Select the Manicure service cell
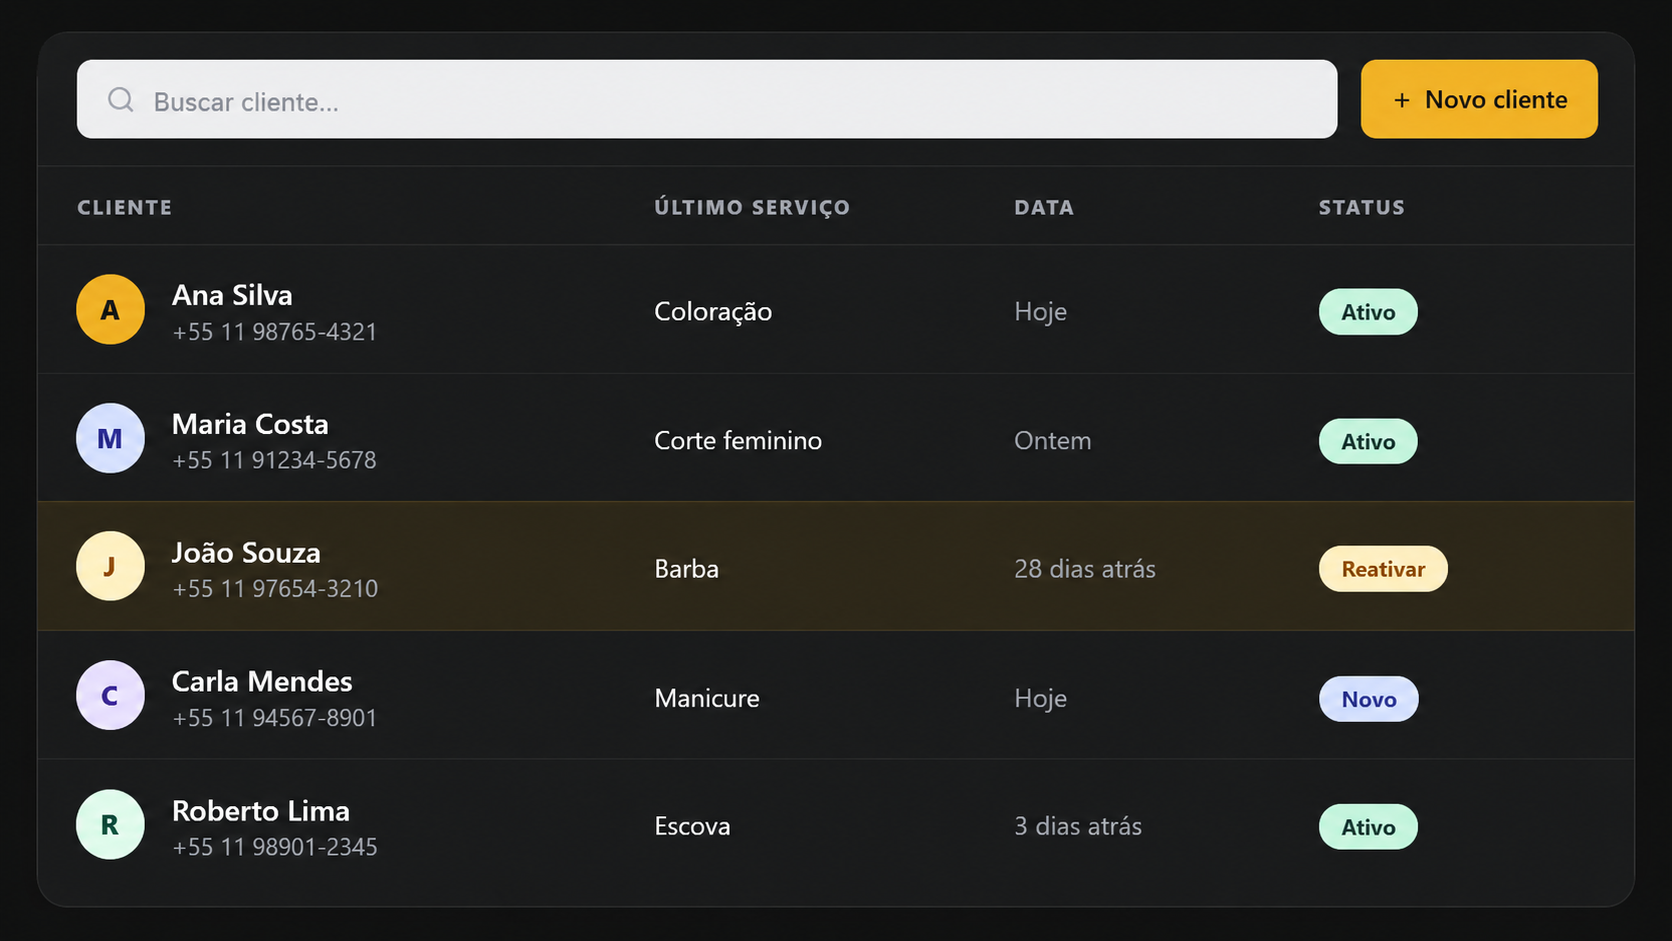 (707, 698)
